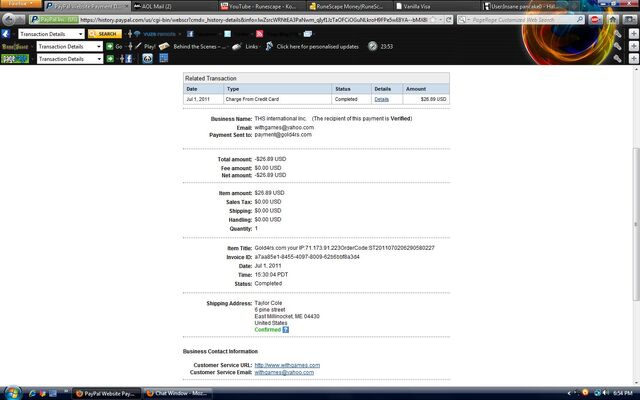Click the PageRage logo on third toolbar

tap(15, 59)
